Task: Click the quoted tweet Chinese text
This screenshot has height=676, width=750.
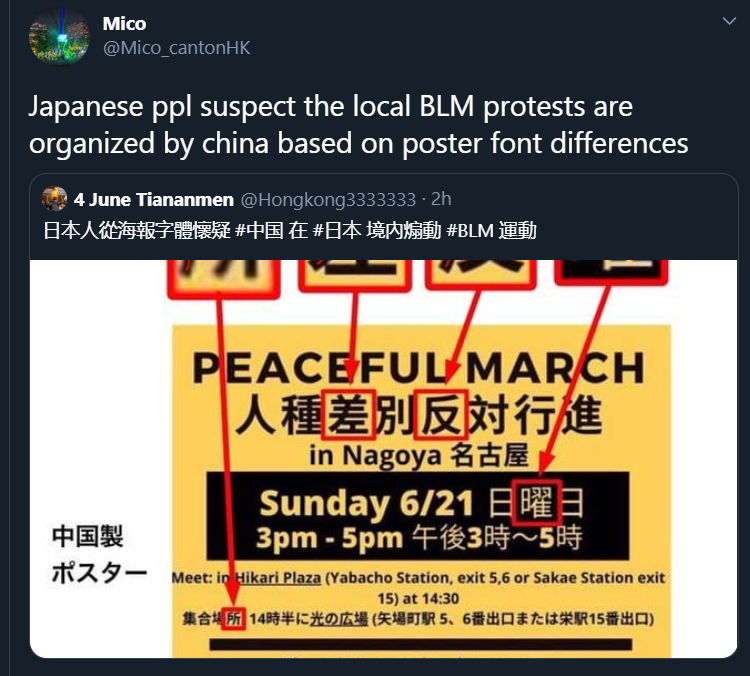Action: (290, 231)
